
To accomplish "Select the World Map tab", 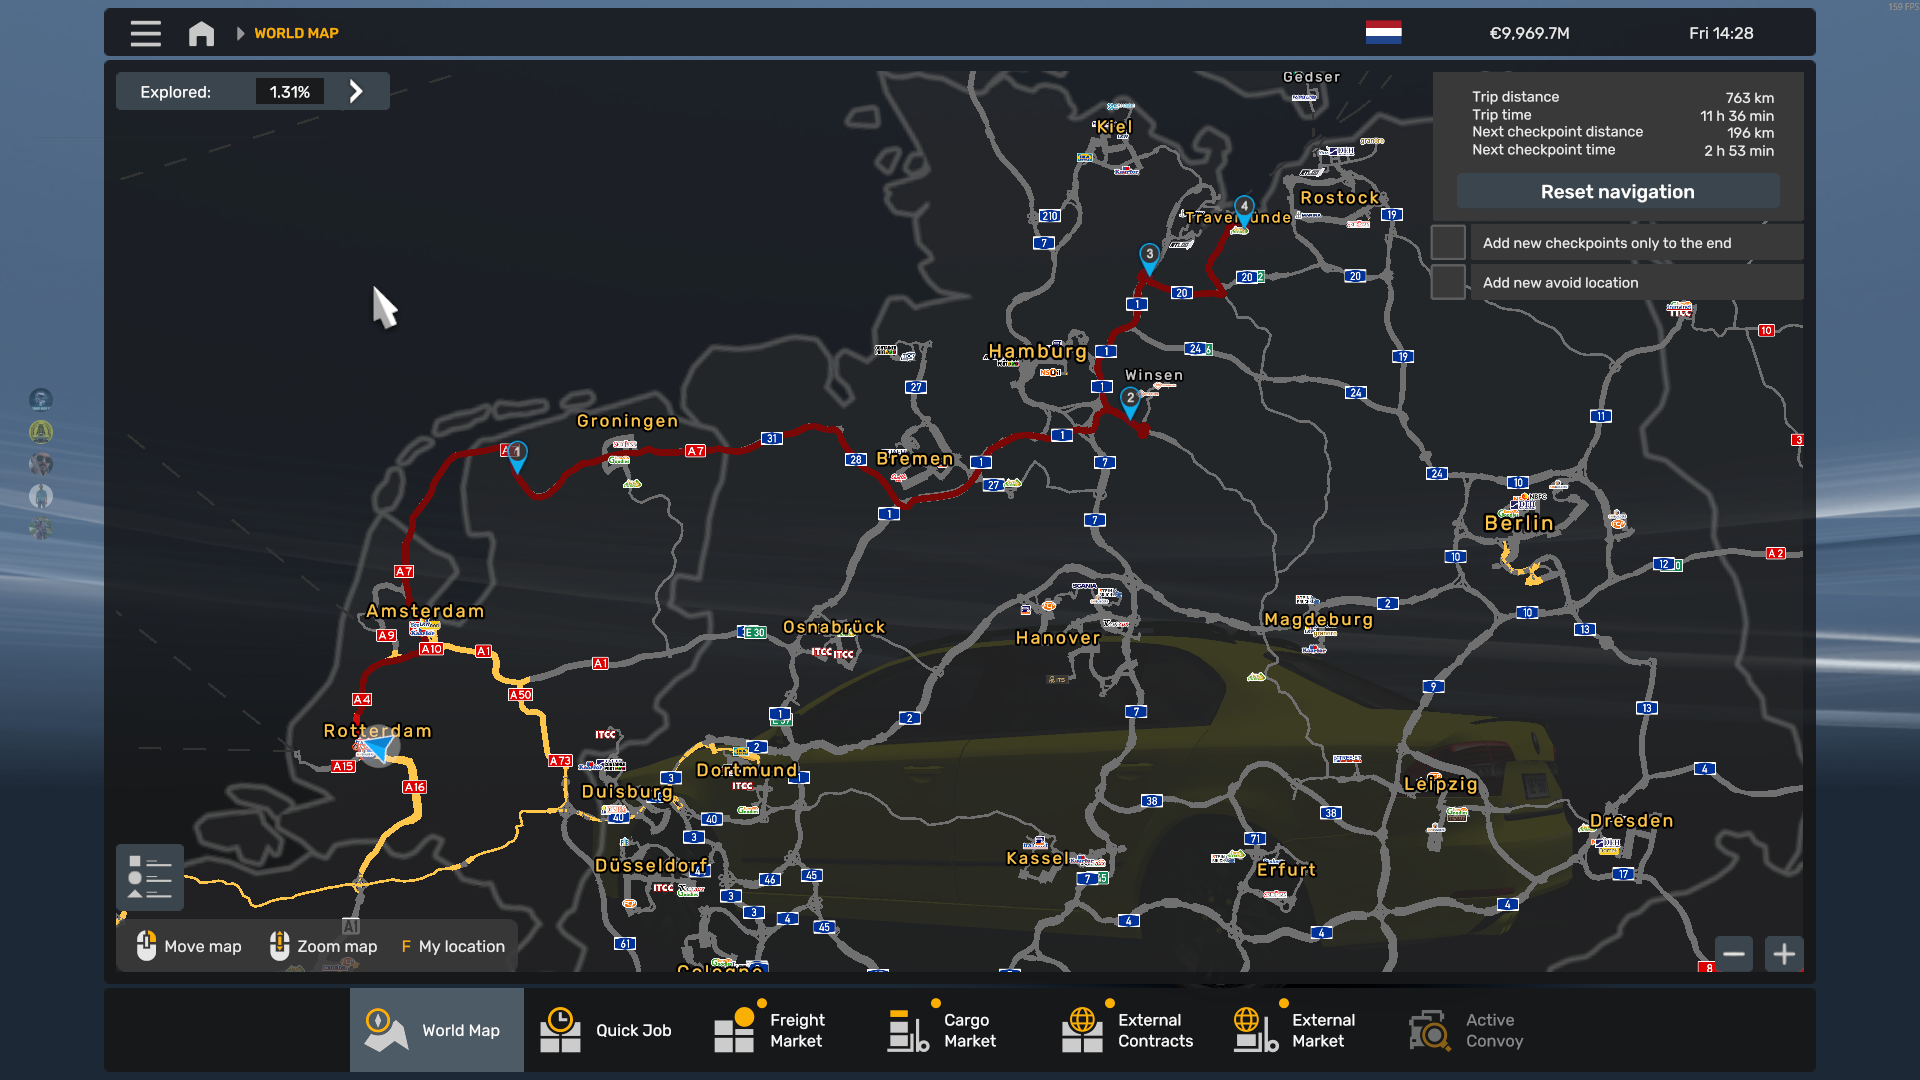I will pyautogui.click(x=437, y=1030).
